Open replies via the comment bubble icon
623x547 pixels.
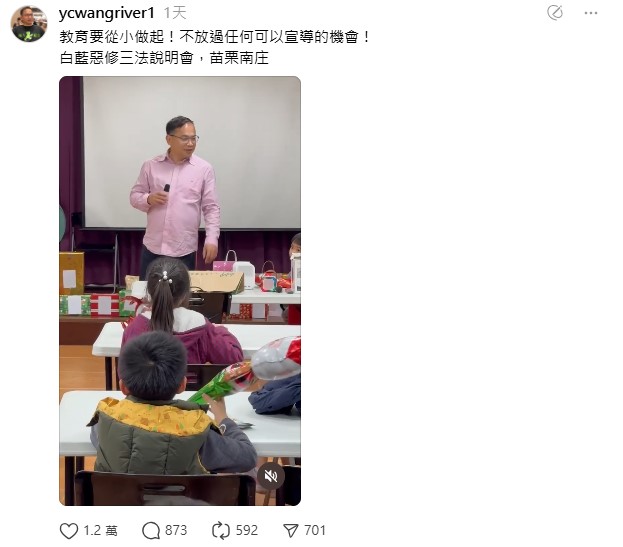tap(151, 531)
